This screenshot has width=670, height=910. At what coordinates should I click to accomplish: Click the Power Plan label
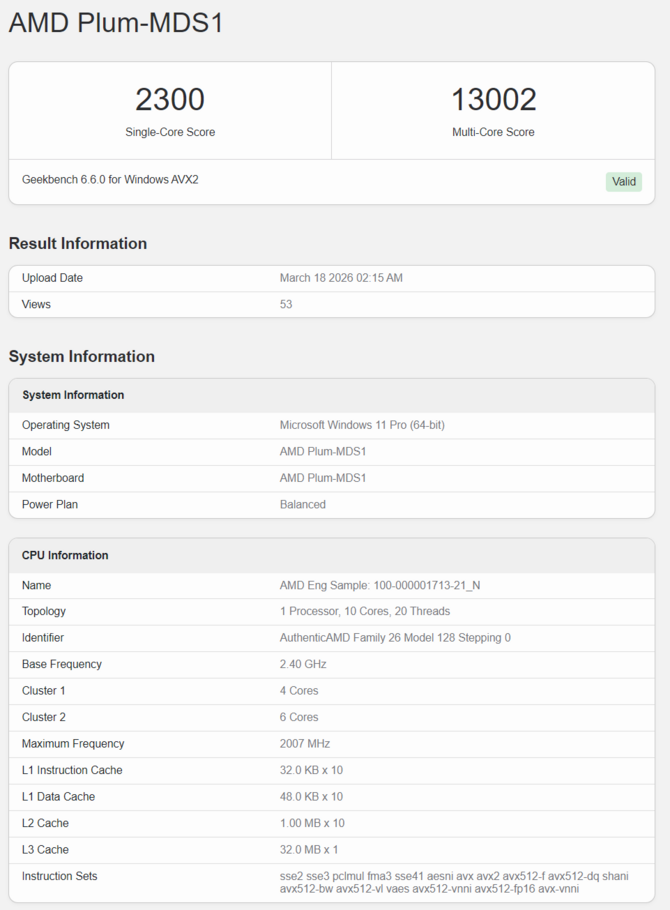point(50,504)
